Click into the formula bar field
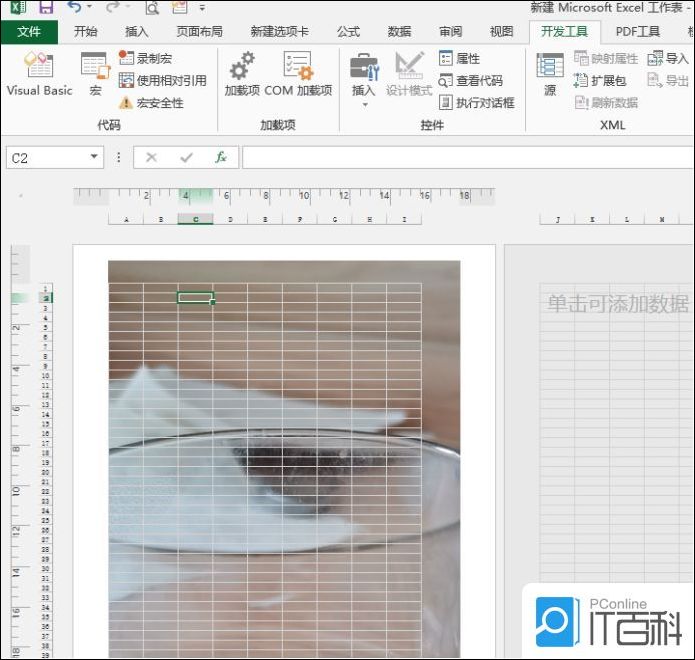This screenshot has height=660, width=695. (468, 157)
